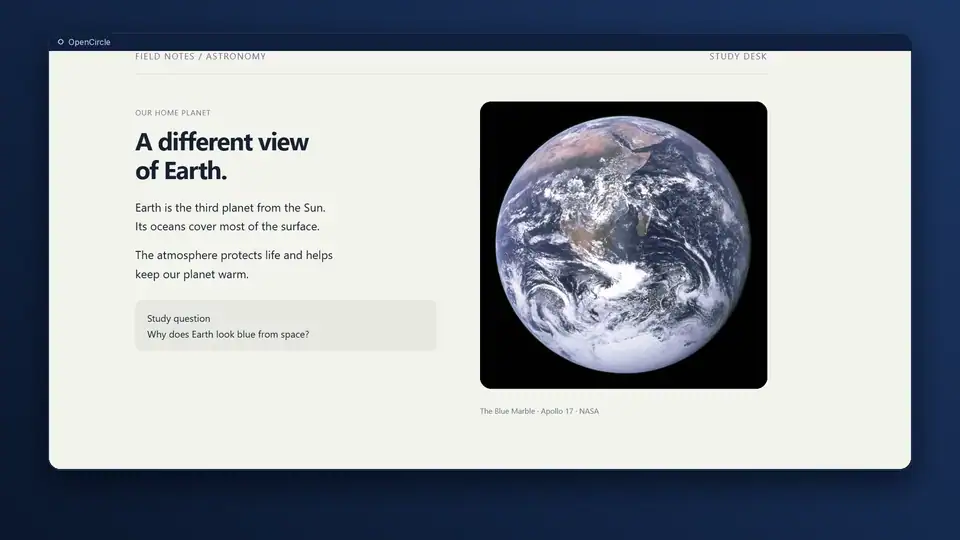Select the Study question card
This screenshot has width=960, height=540.
(285, 326)
